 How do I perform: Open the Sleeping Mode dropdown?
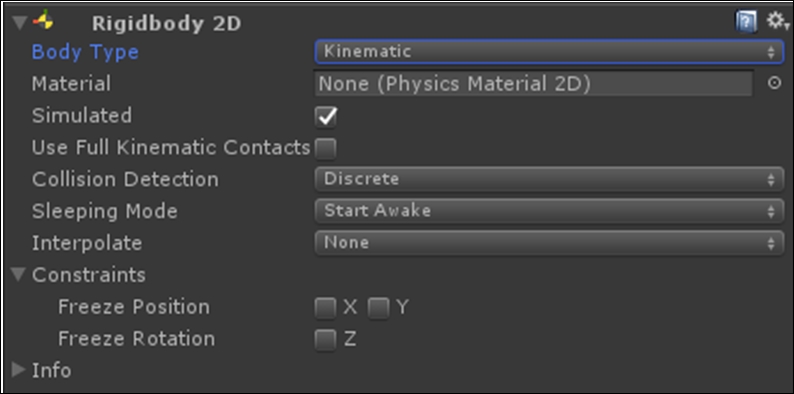[549, 211]
